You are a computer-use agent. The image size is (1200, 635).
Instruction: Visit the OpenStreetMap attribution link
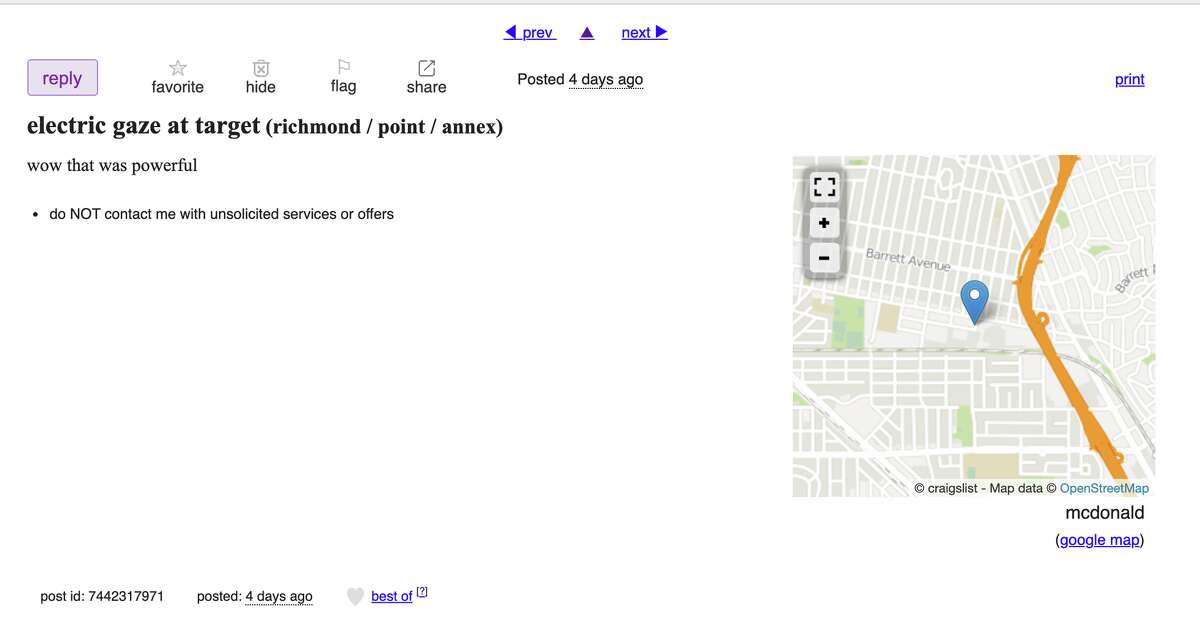pos(1104,488)
